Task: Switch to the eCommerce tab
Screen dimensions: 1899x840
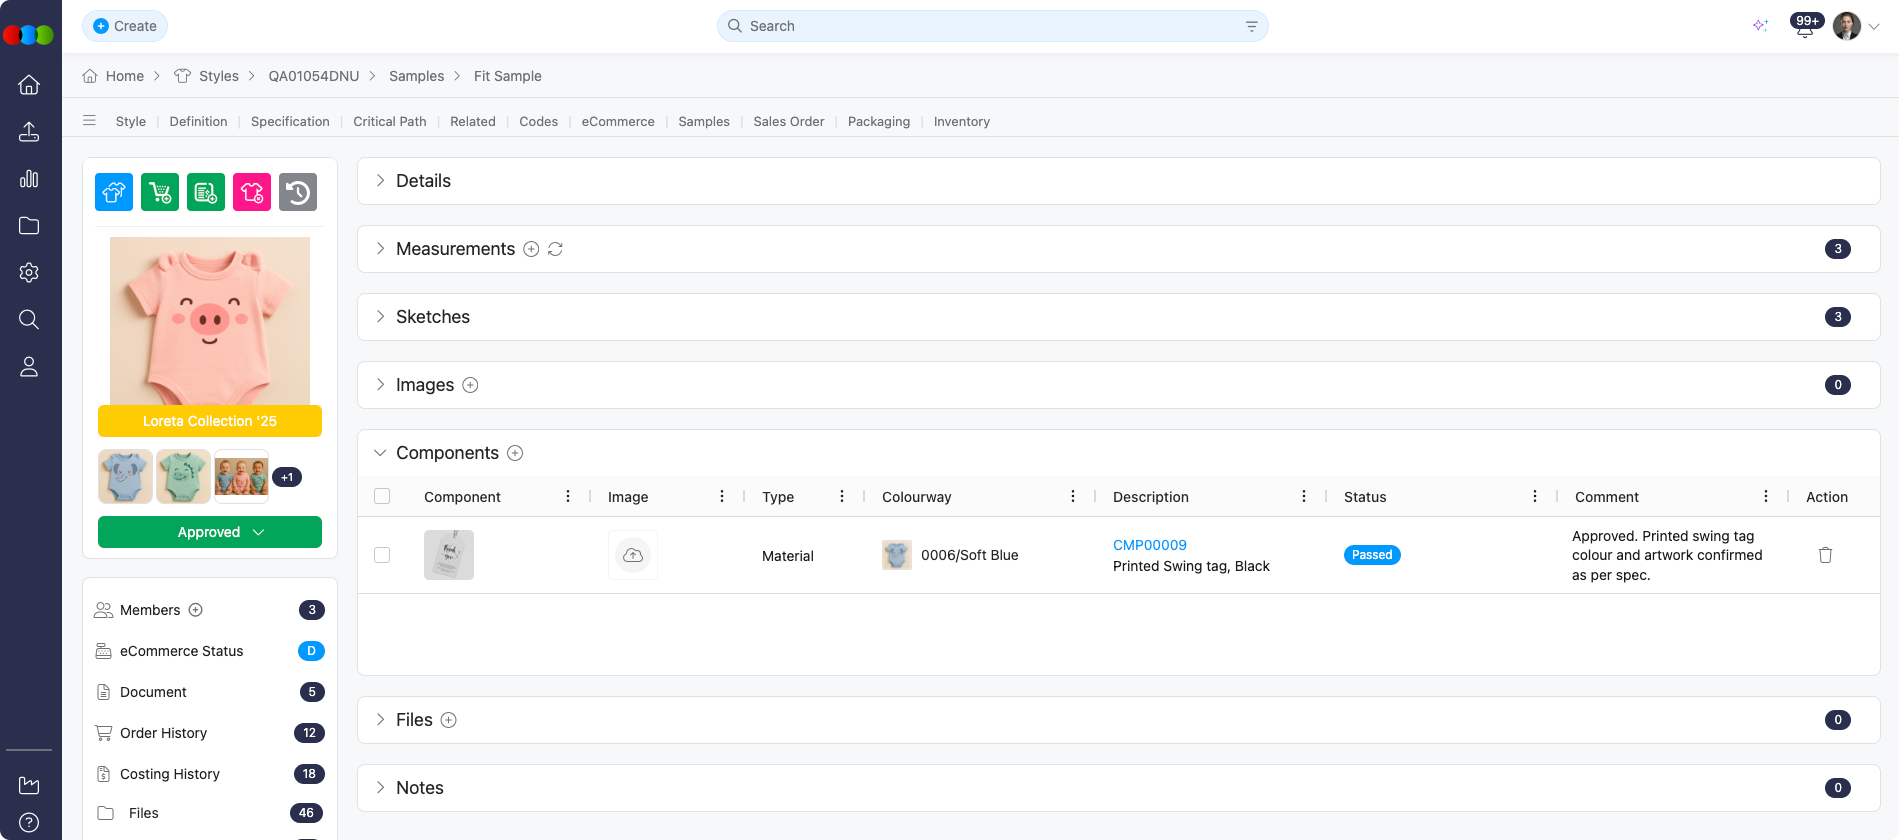Action: [618, 121]
